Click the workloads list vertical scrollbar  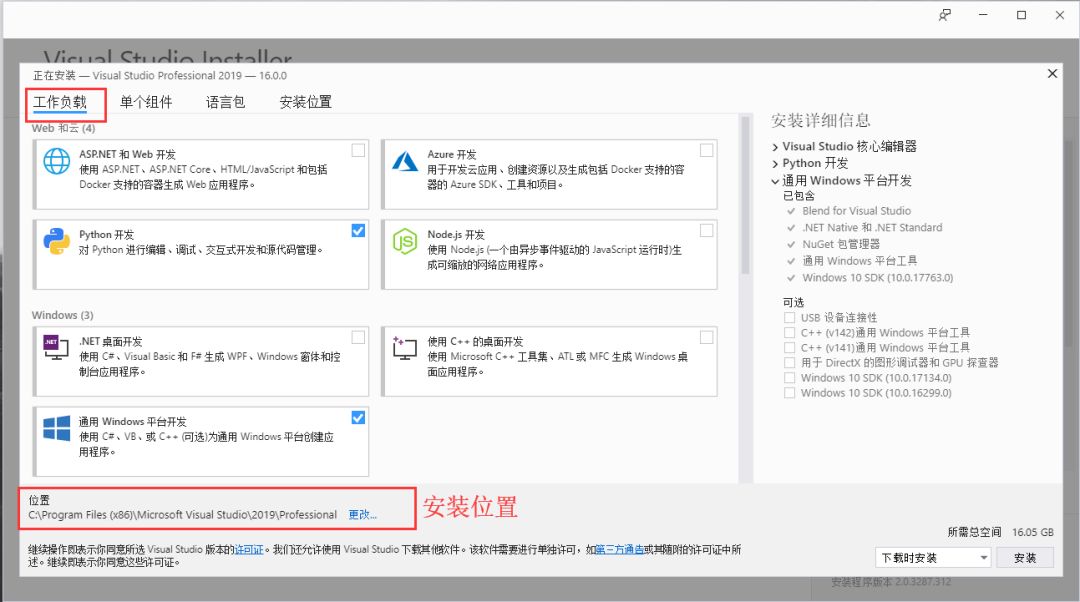coord(745,195)
